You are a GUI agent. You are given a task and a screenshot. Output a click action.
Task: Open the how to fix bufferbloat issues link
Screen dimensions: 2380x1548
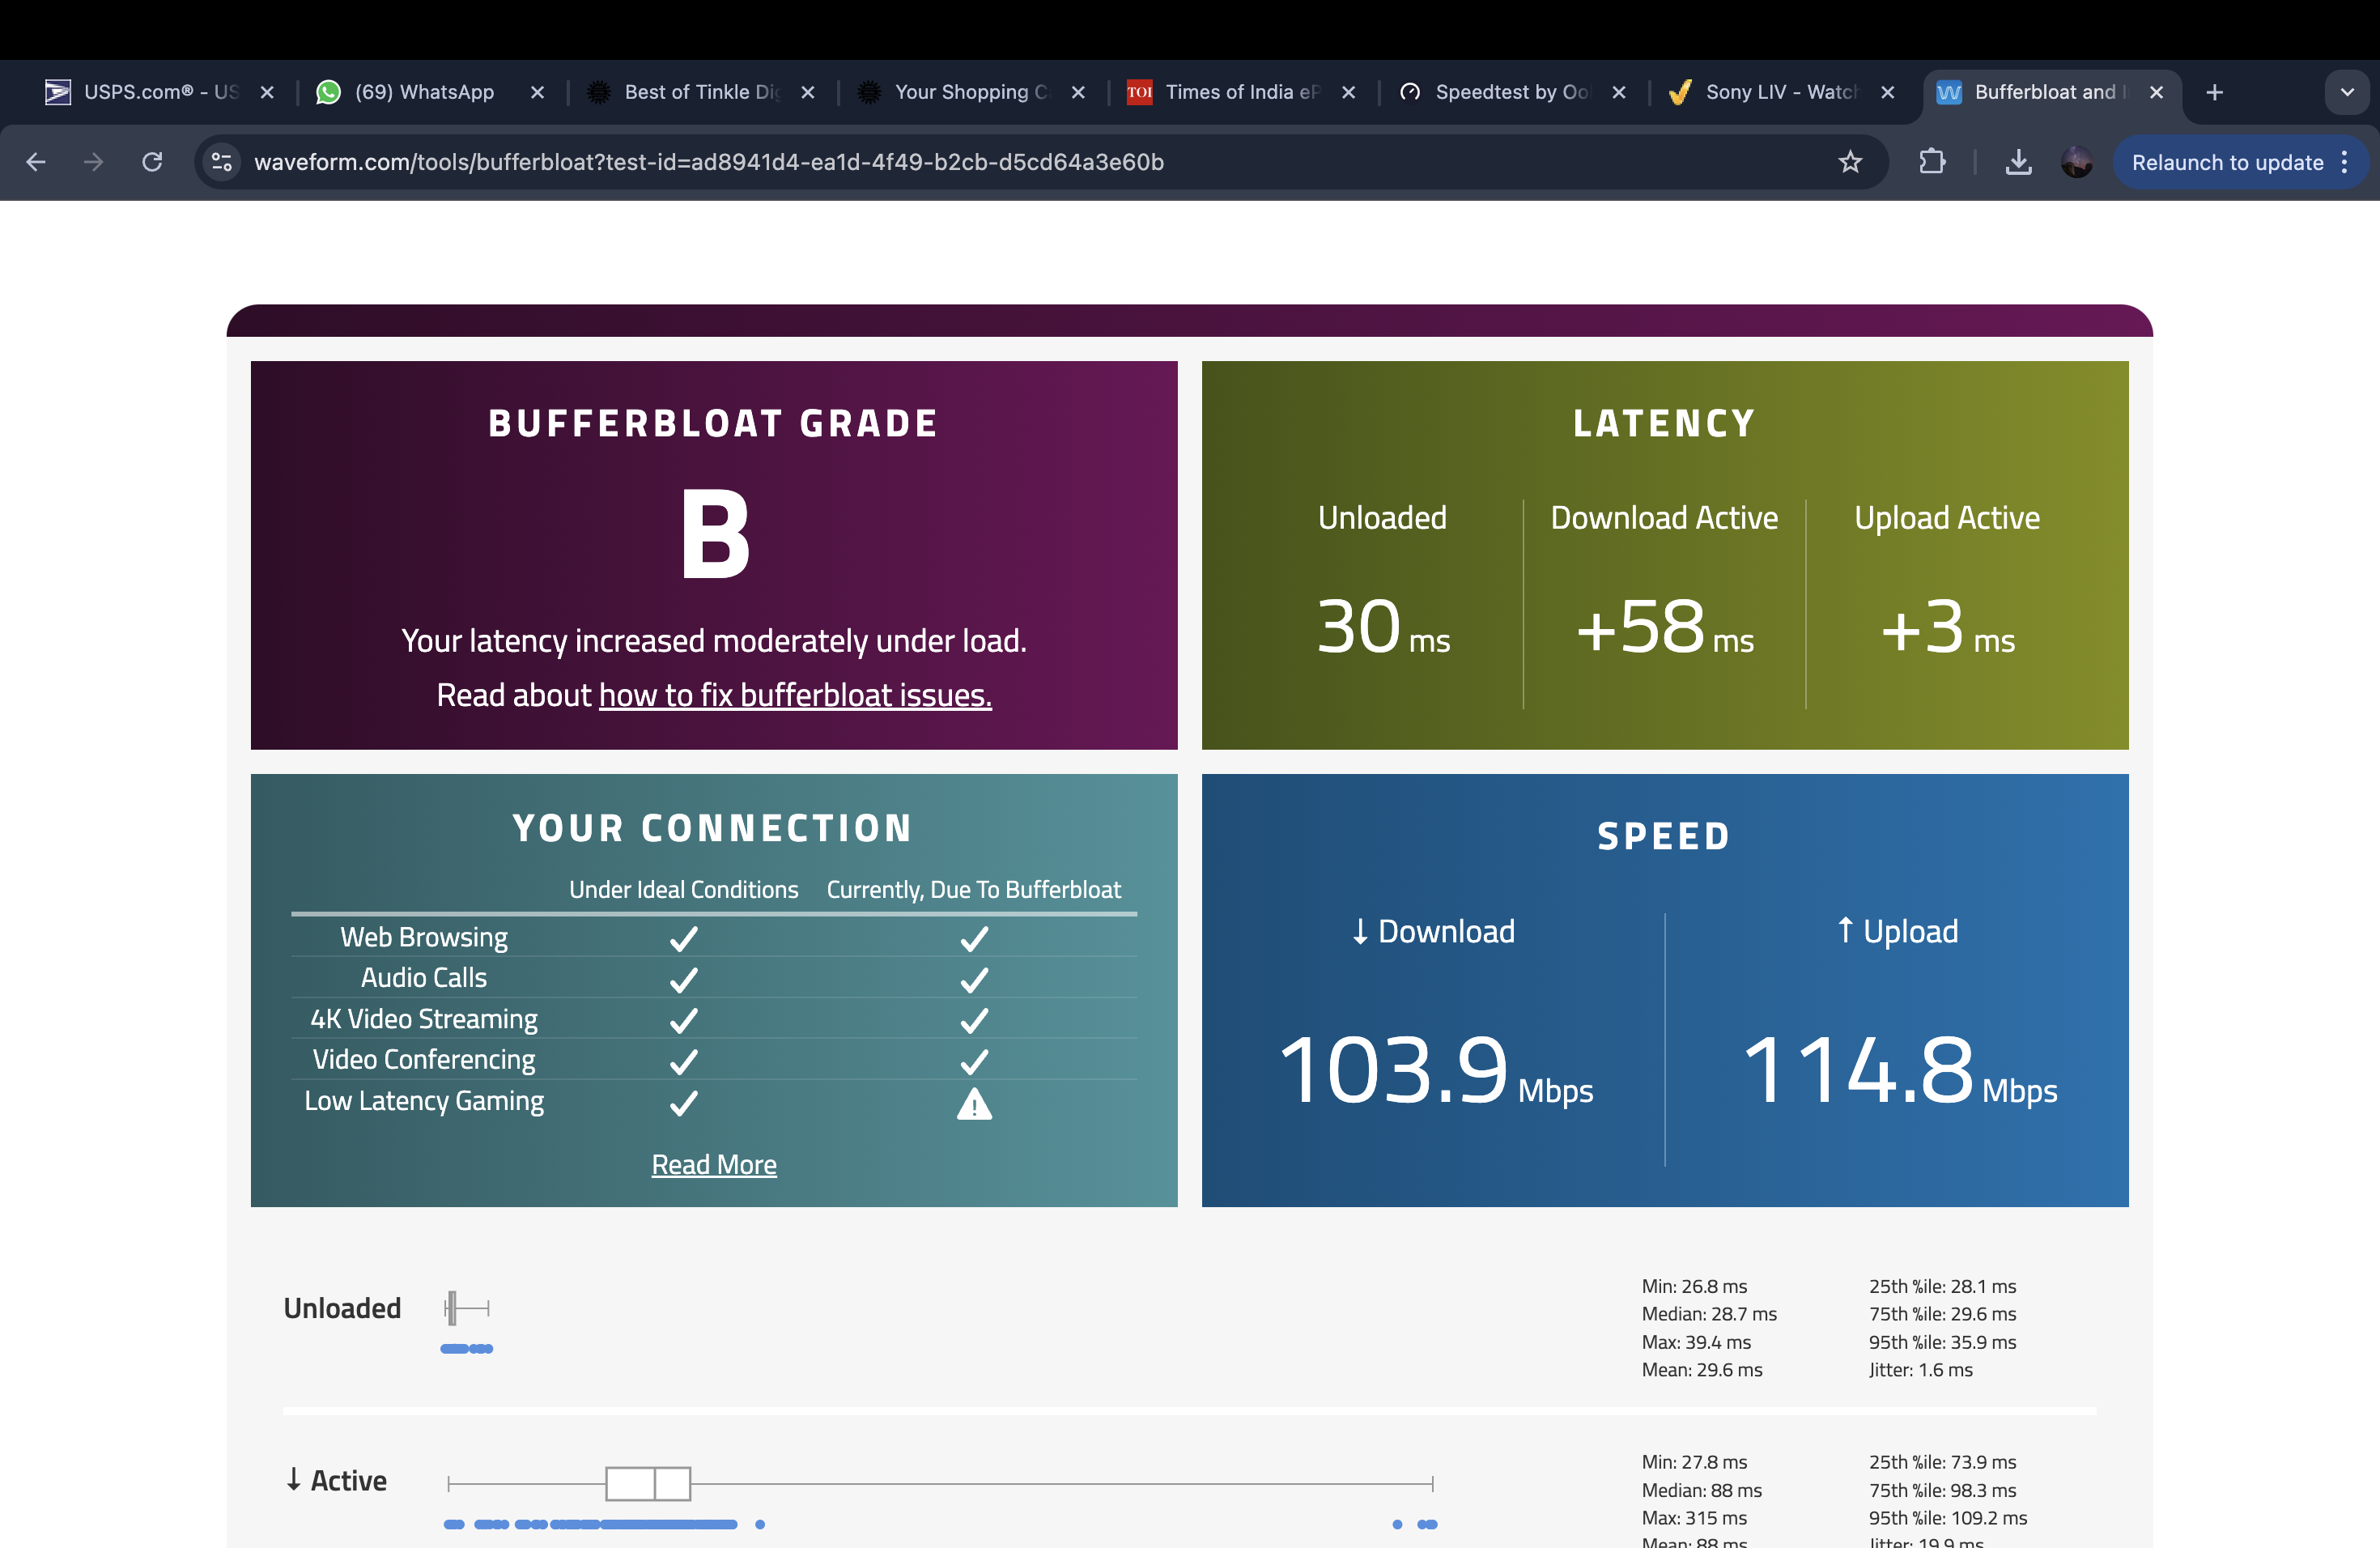pos(795,695)
